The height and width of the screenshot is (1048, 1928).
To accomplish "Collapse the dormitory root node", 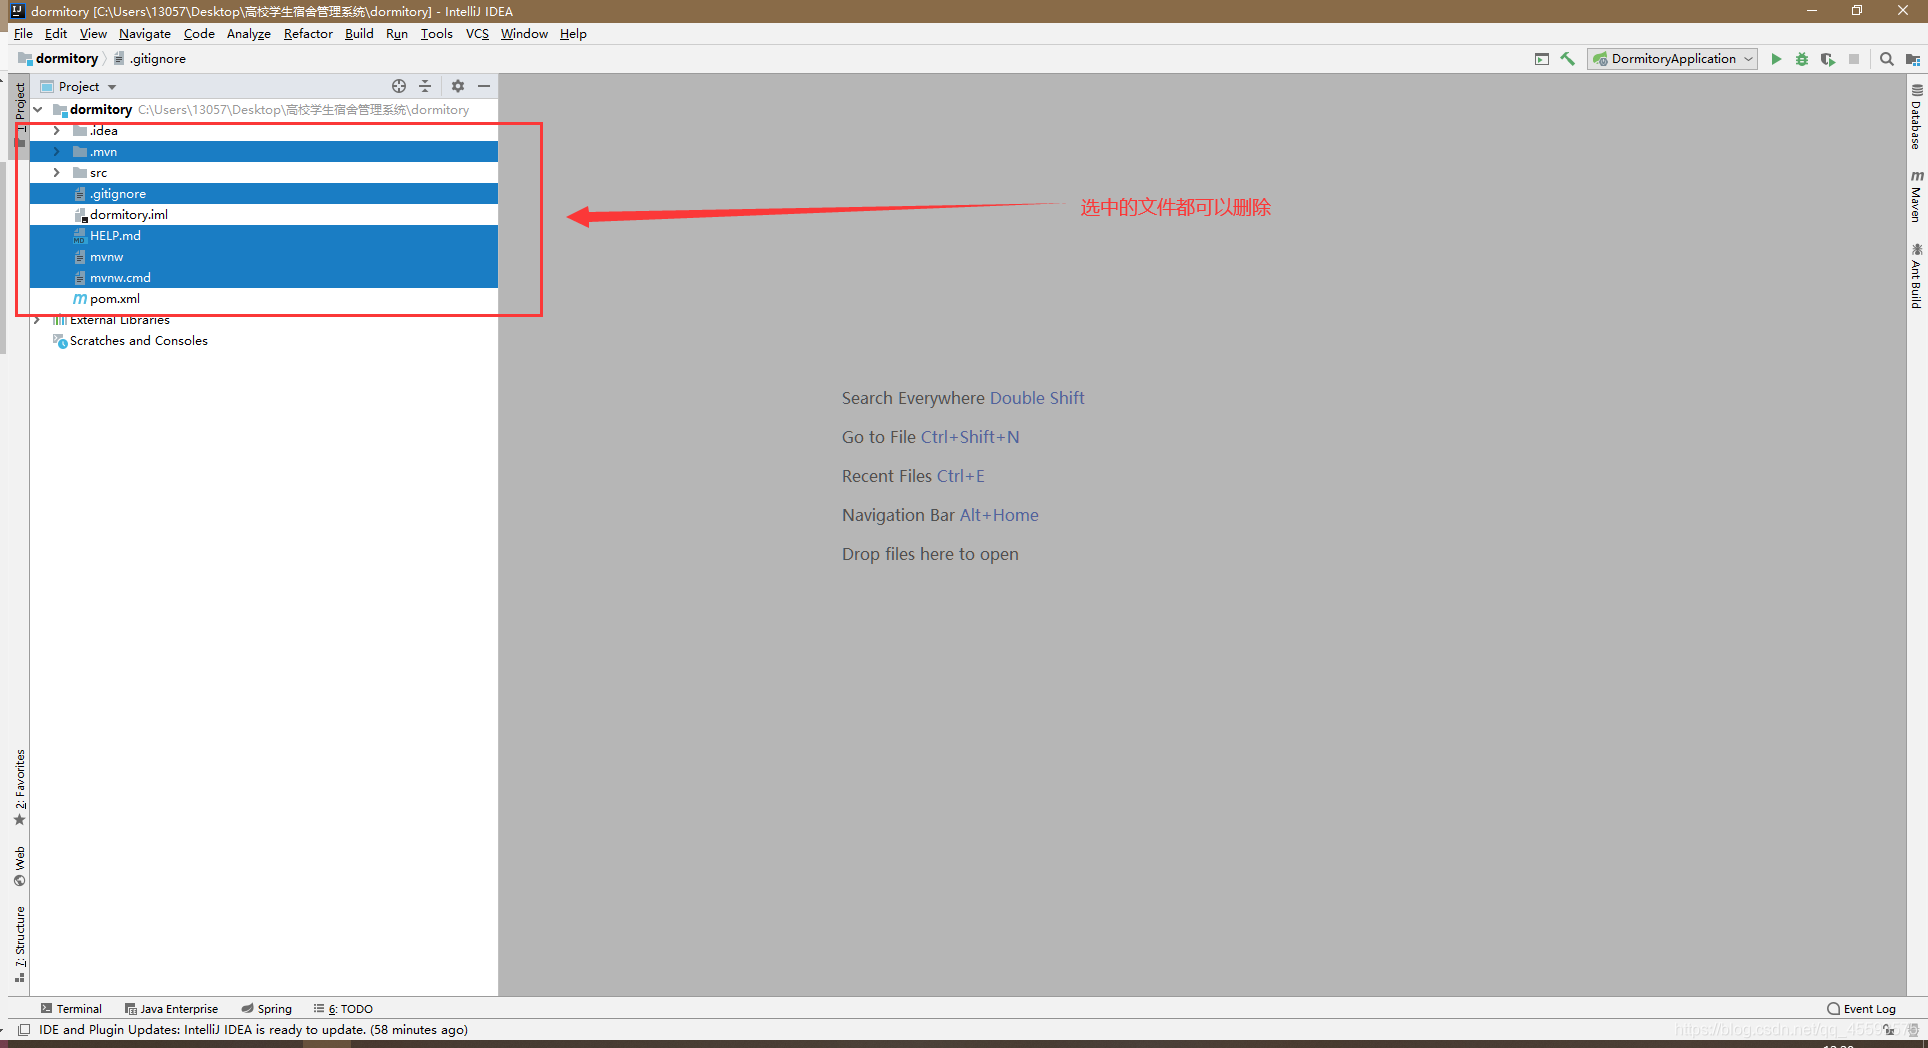I will pyautogui.click(x=38, y=109).
